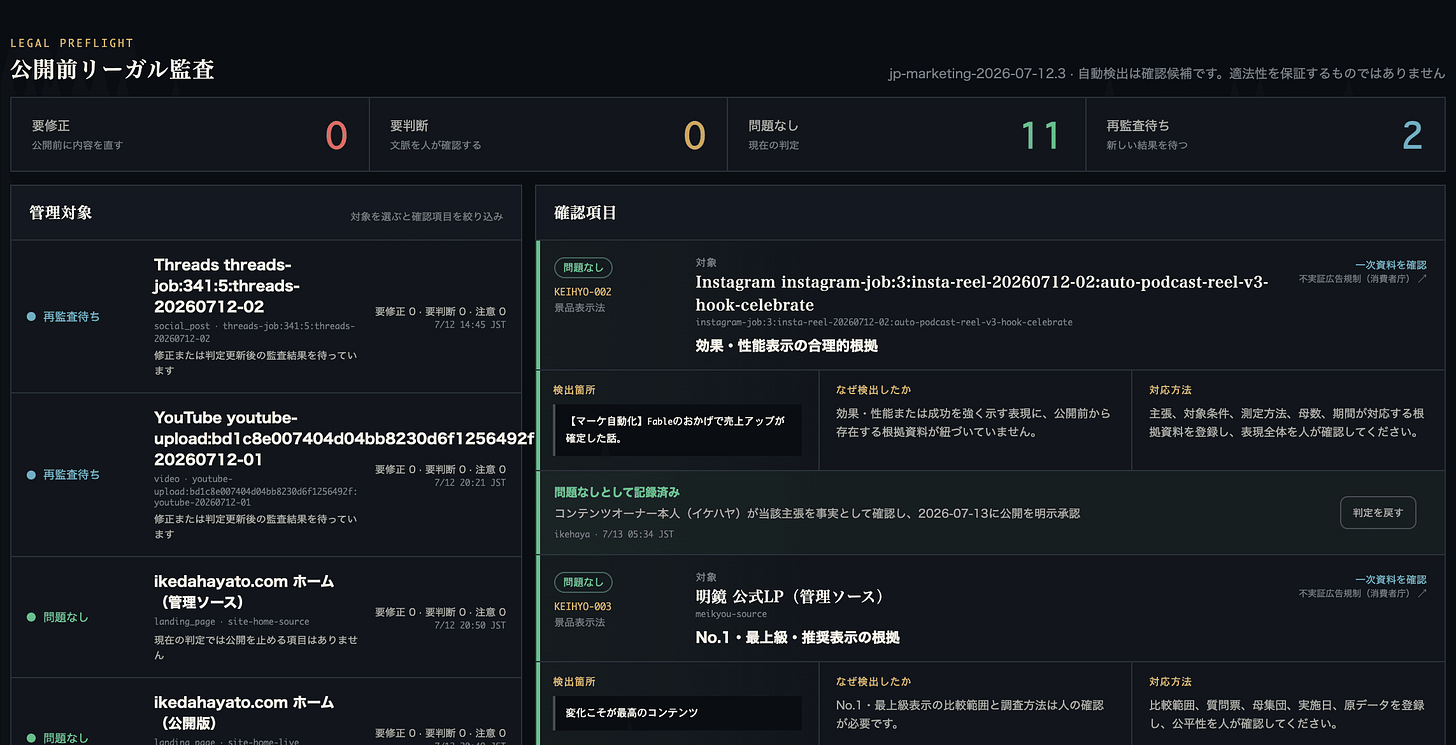The image size is (1456, 745).
Task: Click the 再監査待ち status on the YouTube row
Action: tap(63, 475)
